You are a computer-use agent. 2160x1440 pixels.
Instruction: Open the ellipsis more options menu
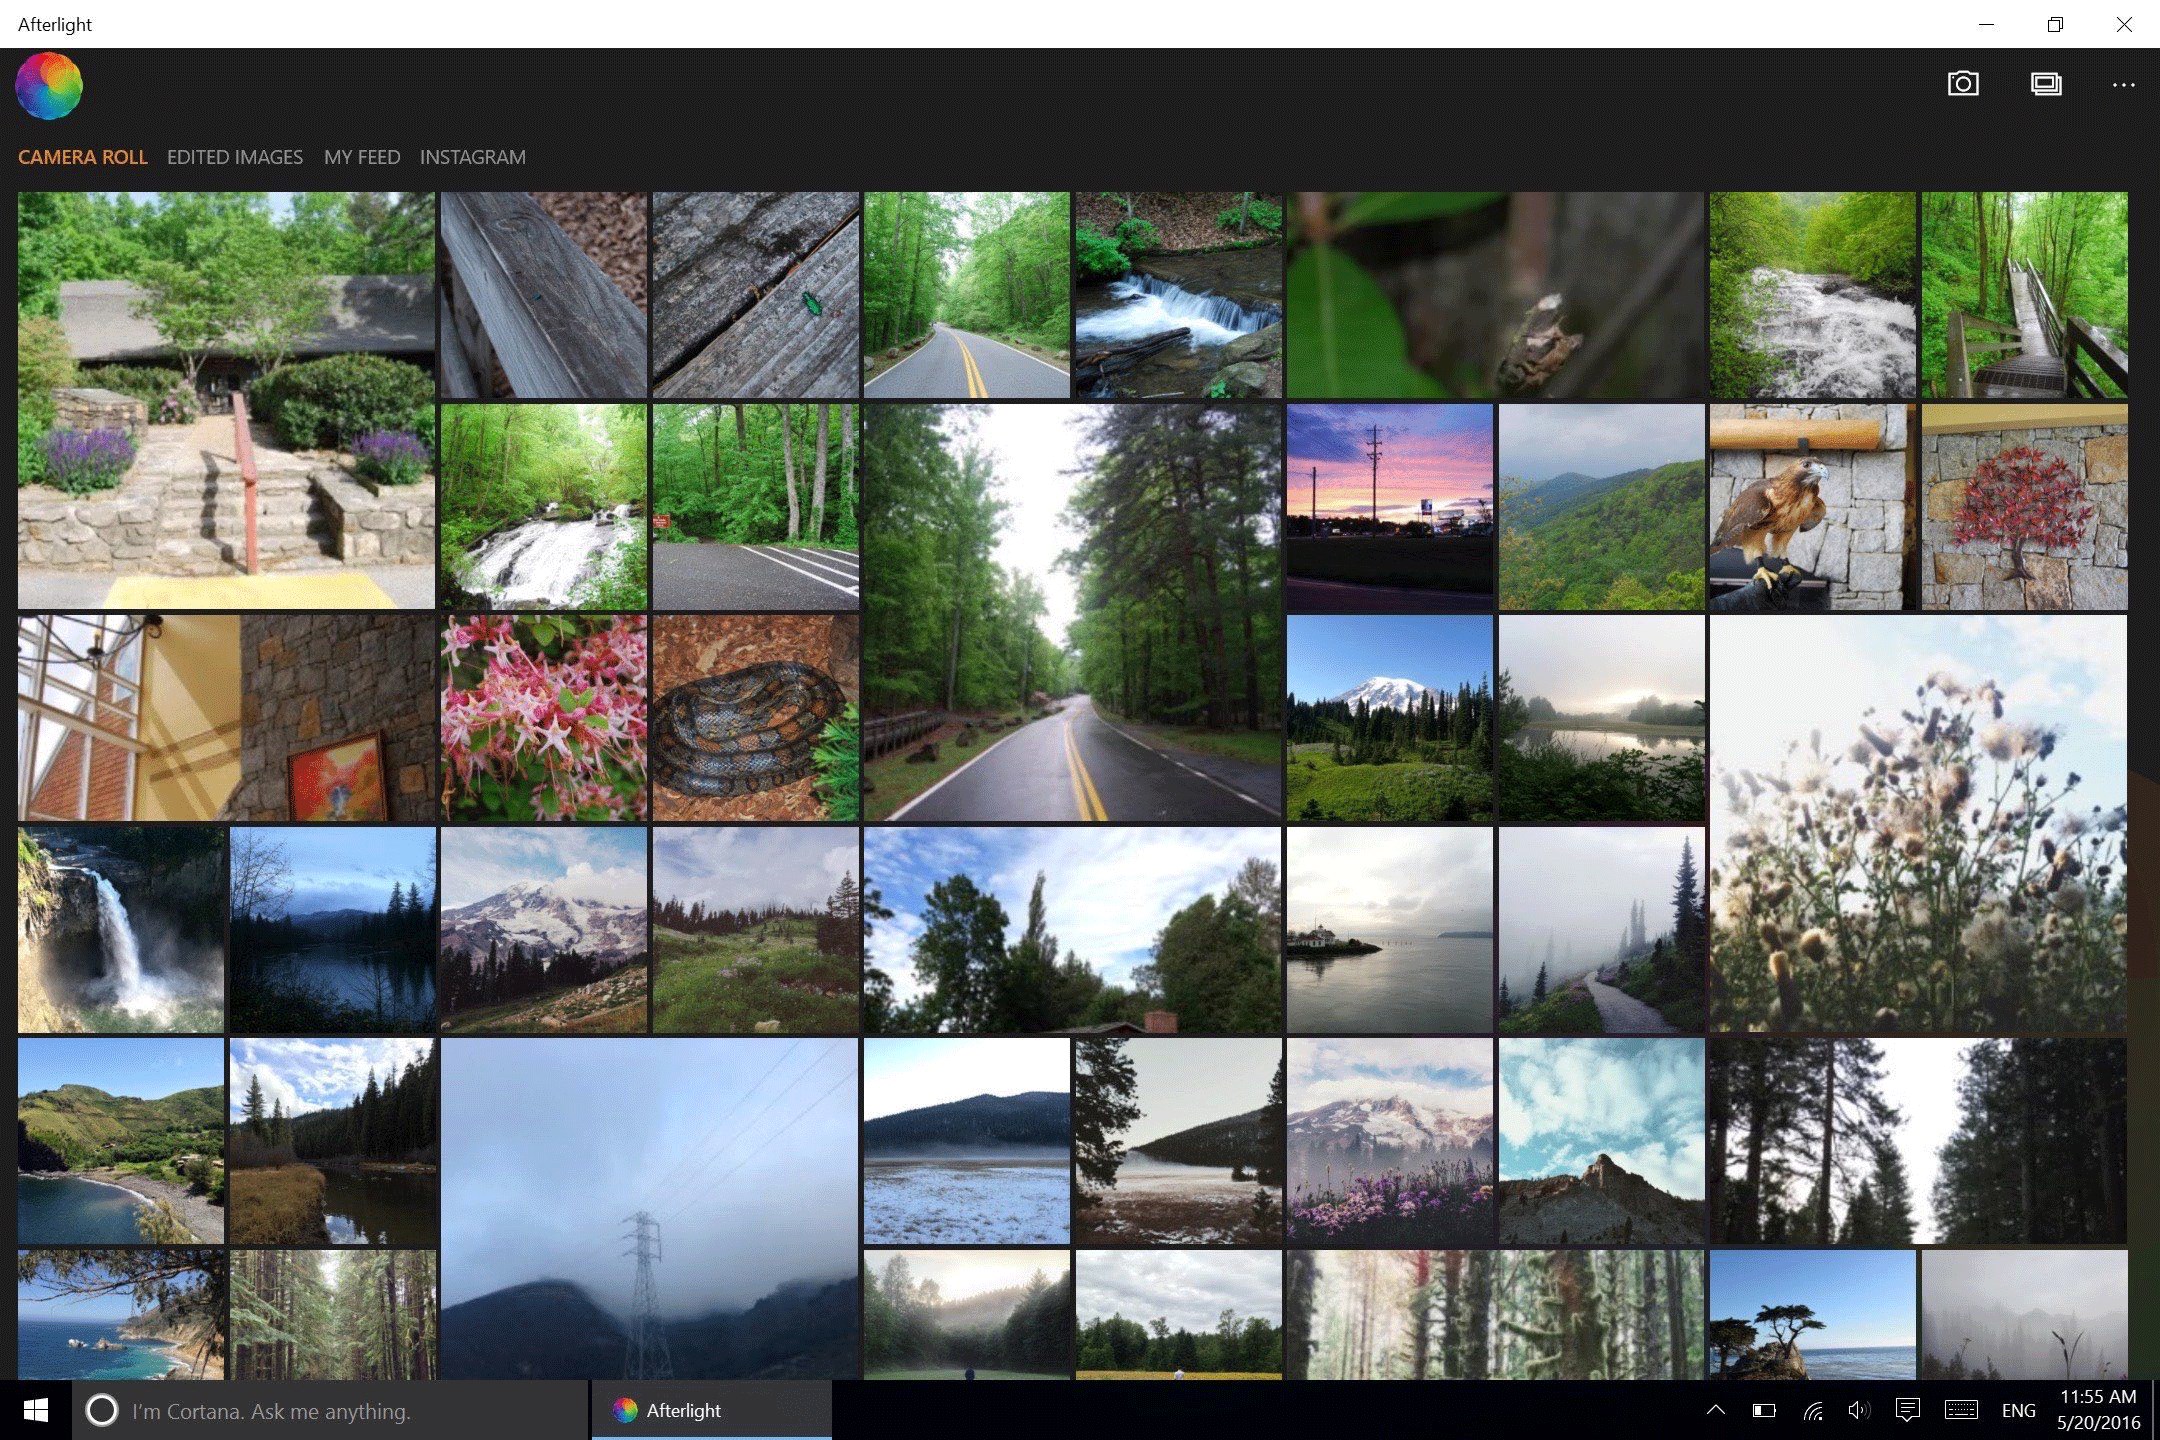click(x=2123, y=85)
